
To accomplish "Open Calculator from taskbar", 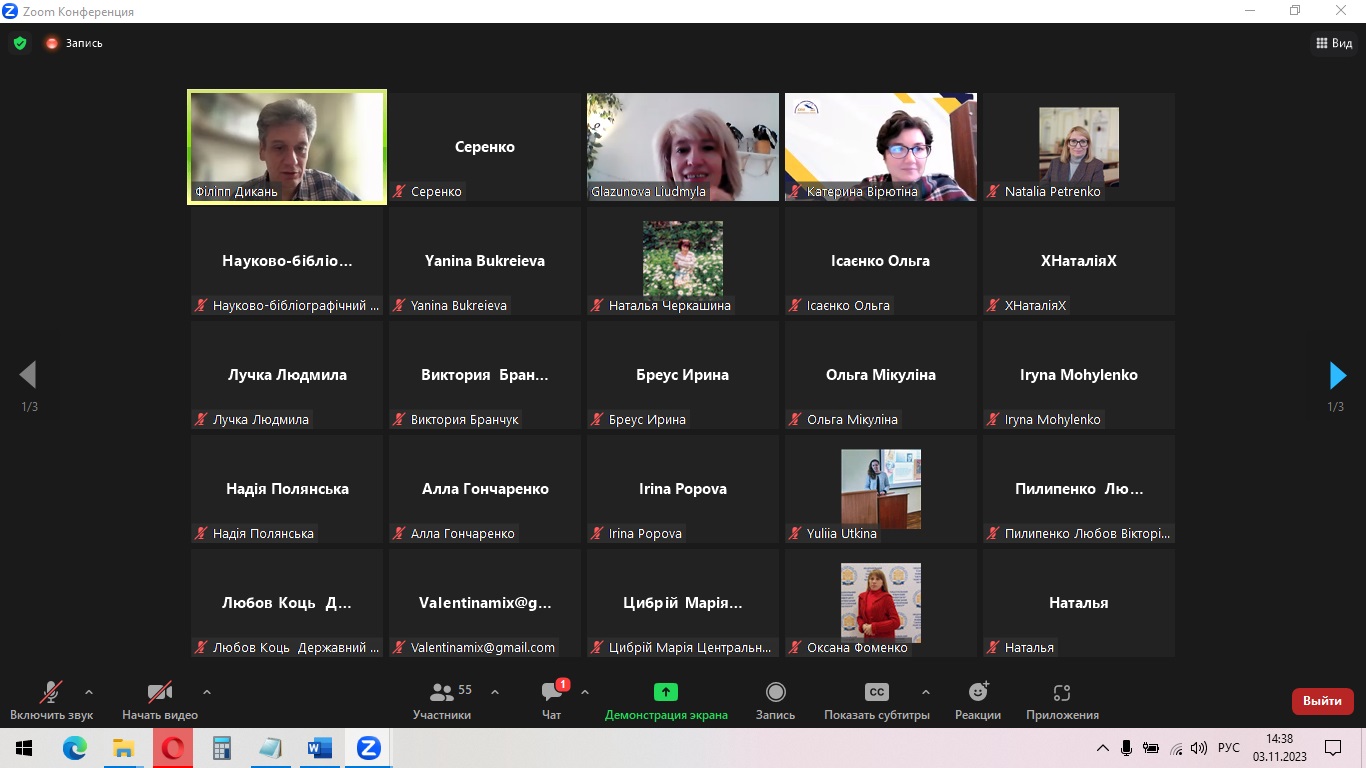I will 222,748.
